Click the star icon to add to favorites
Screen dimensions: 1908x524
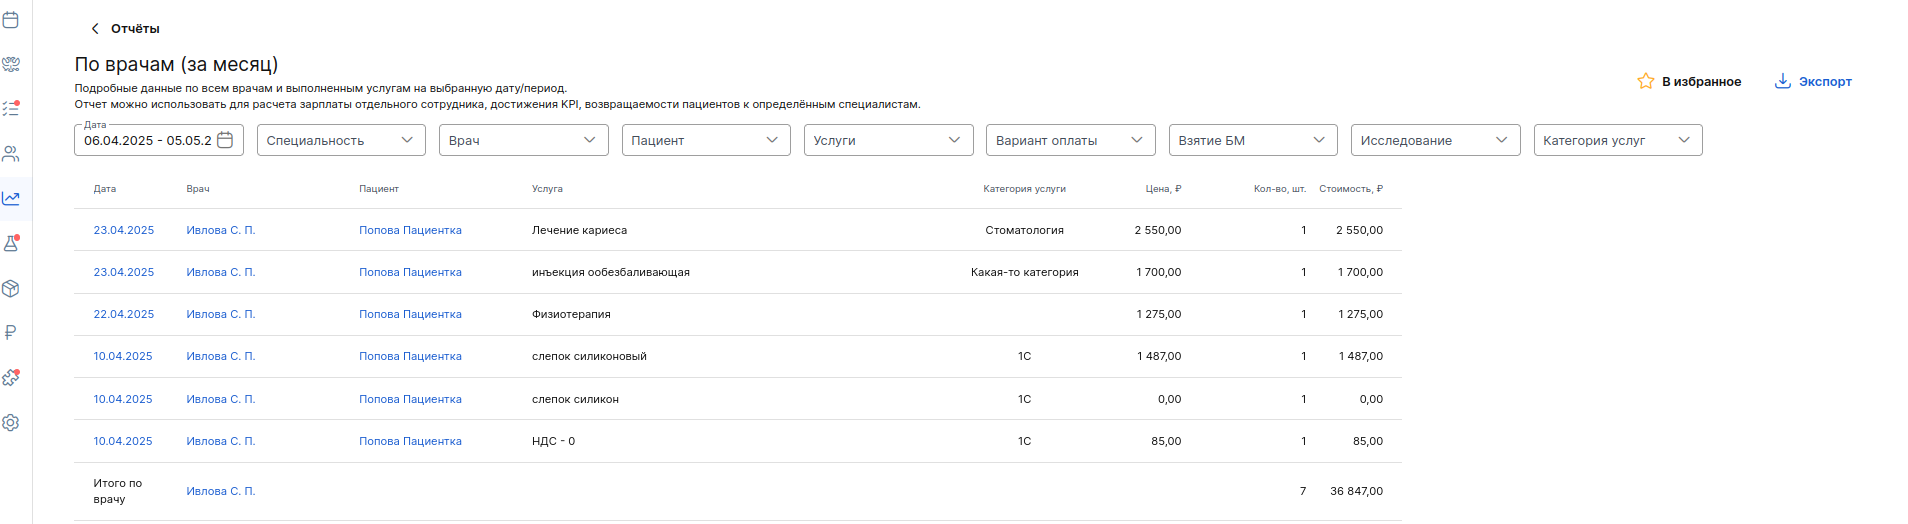pos(1645,81)
